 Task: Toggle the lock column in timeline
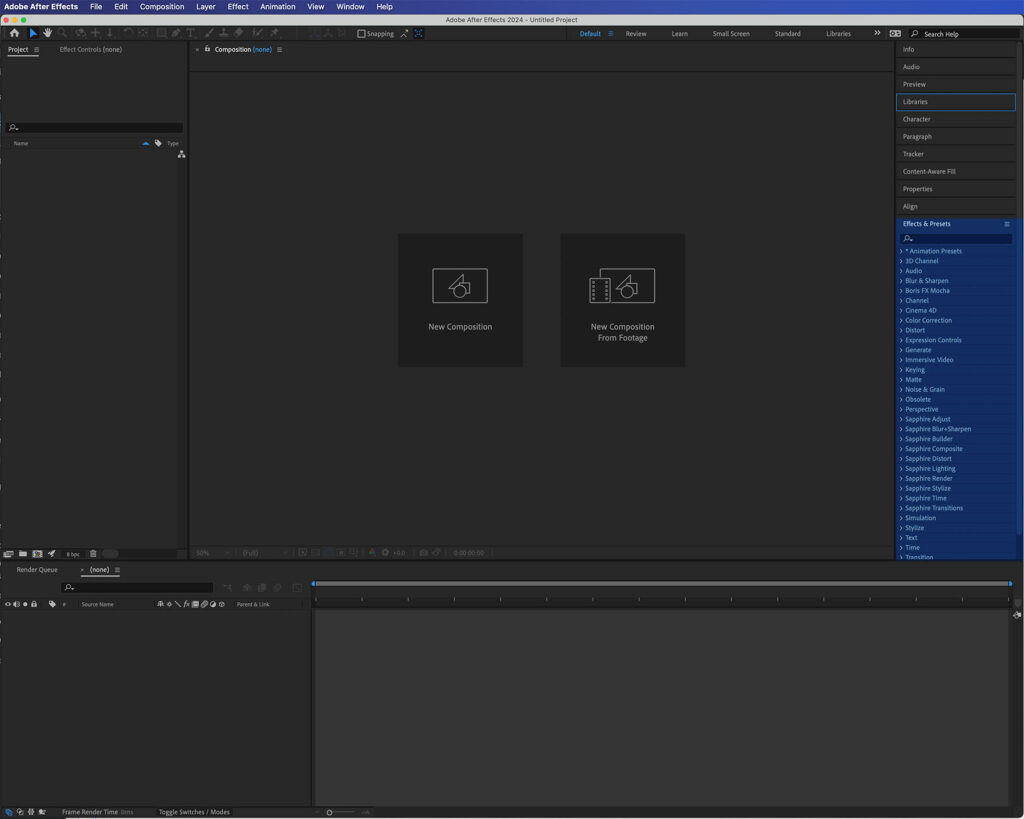coord(34,604)
